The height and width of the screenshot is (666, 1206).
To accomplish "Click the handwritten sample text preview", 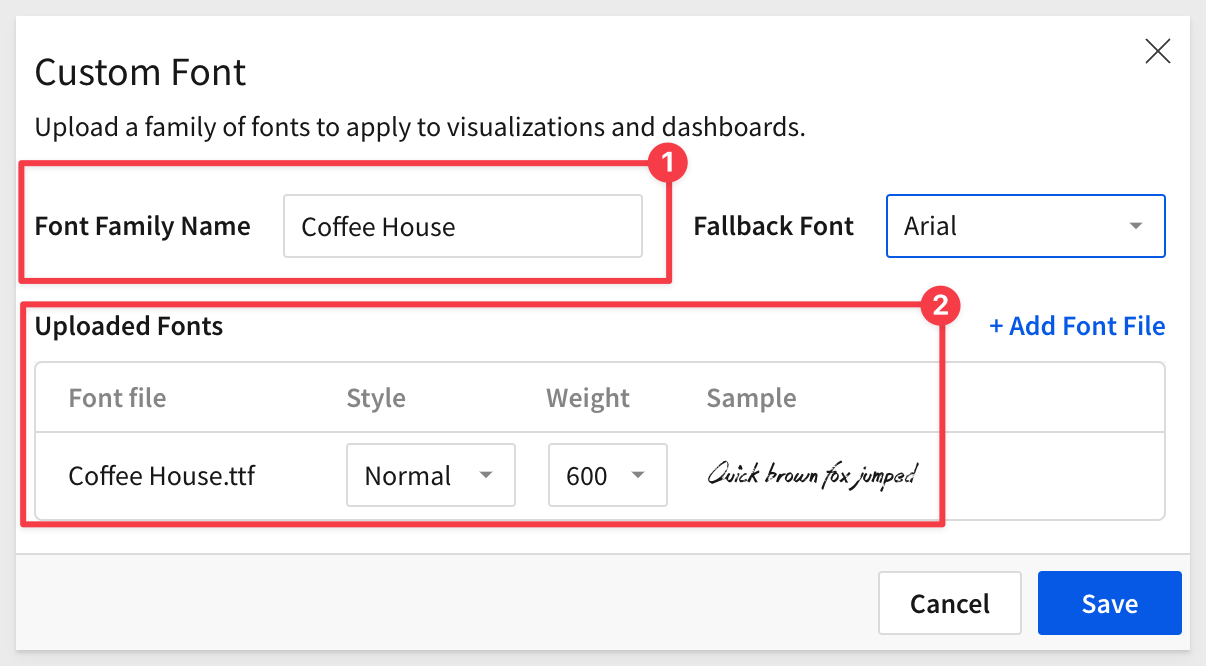I will pos(812,475).
